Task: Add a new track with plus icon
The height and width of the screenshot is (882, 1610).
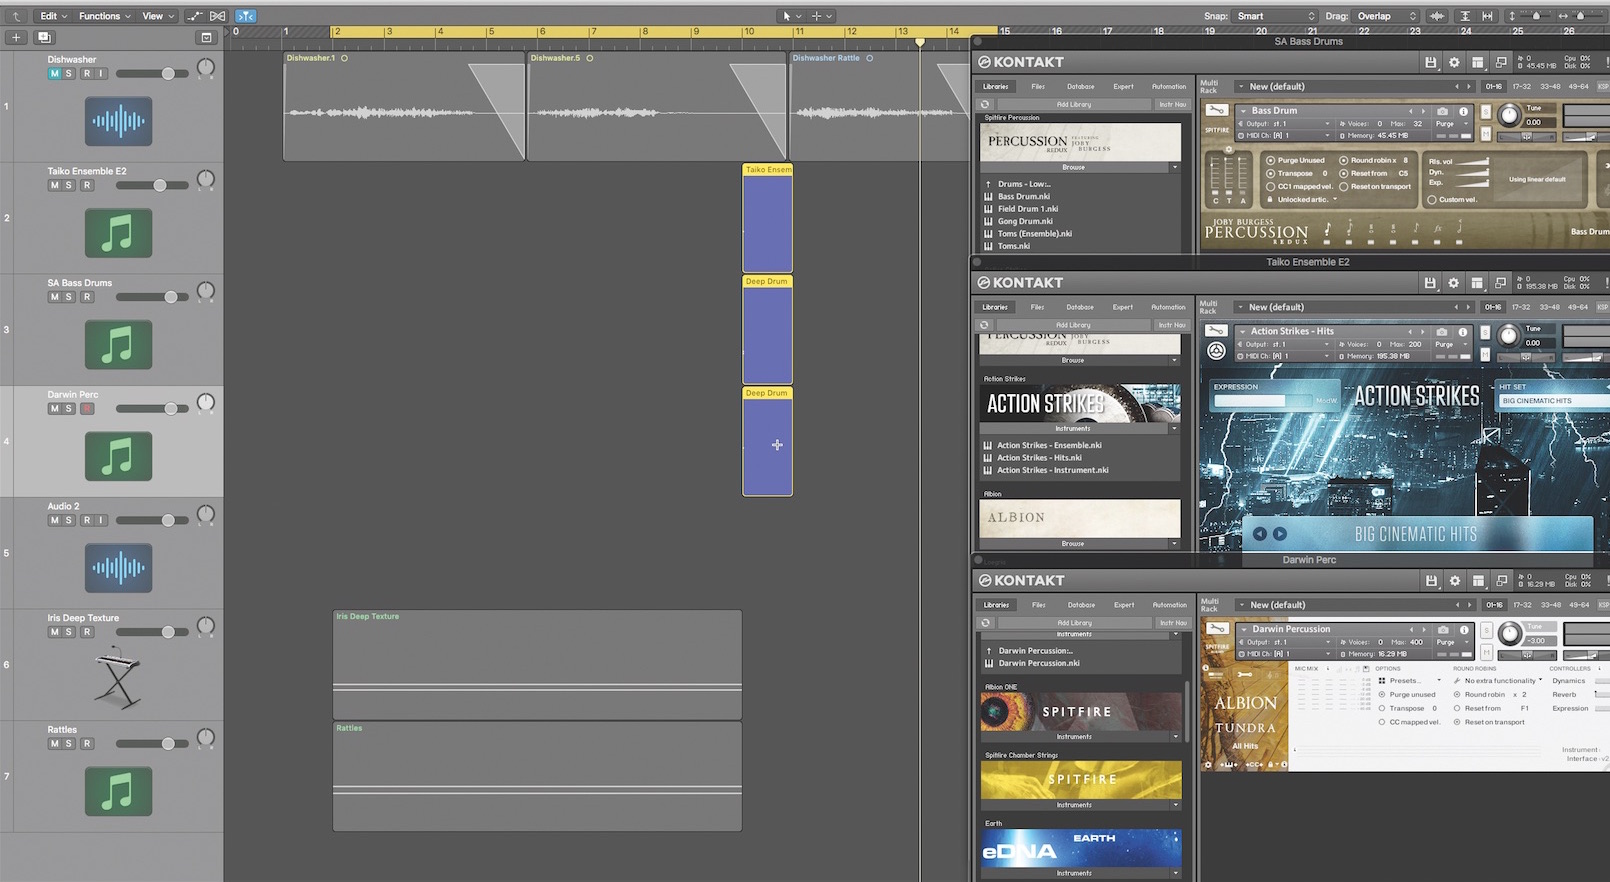Action: tap(16, 37)
